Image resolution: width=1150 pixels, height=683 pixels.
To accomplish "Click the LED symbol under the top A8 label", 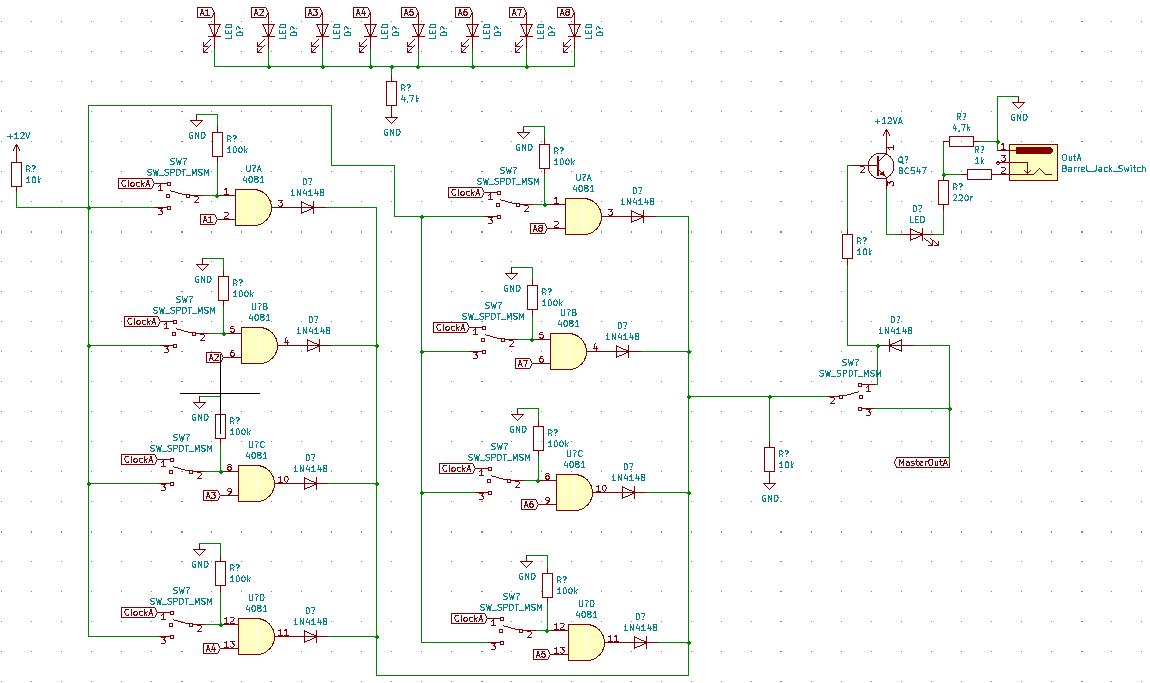I will (x=572, y=34).
